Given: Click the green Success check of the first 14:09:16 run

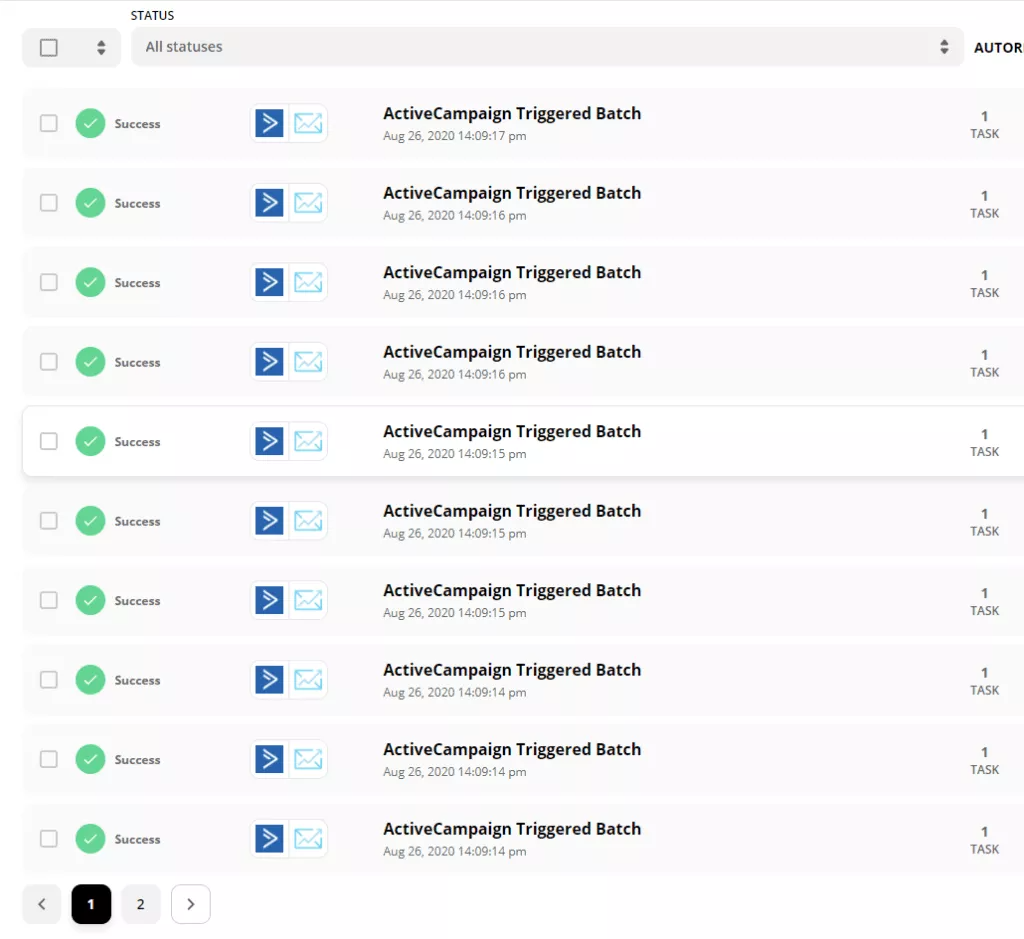Looking at the screenshot, I should point(90,202).
